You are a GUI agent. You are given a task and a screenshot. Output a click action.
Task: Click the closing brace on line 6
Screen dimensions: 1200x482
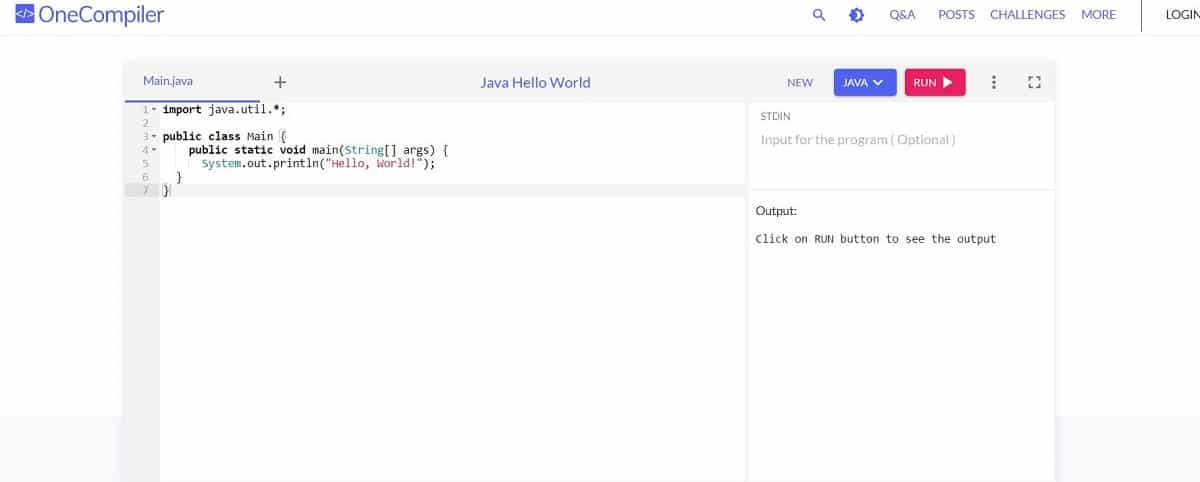(179, 177)
